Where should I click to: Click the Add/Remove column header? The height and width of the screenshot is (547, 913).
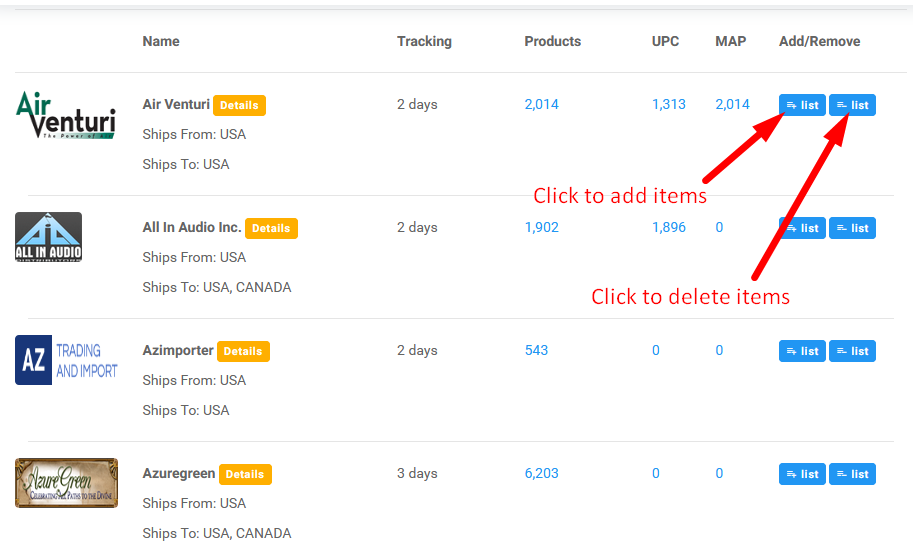[x=819, y=41]
